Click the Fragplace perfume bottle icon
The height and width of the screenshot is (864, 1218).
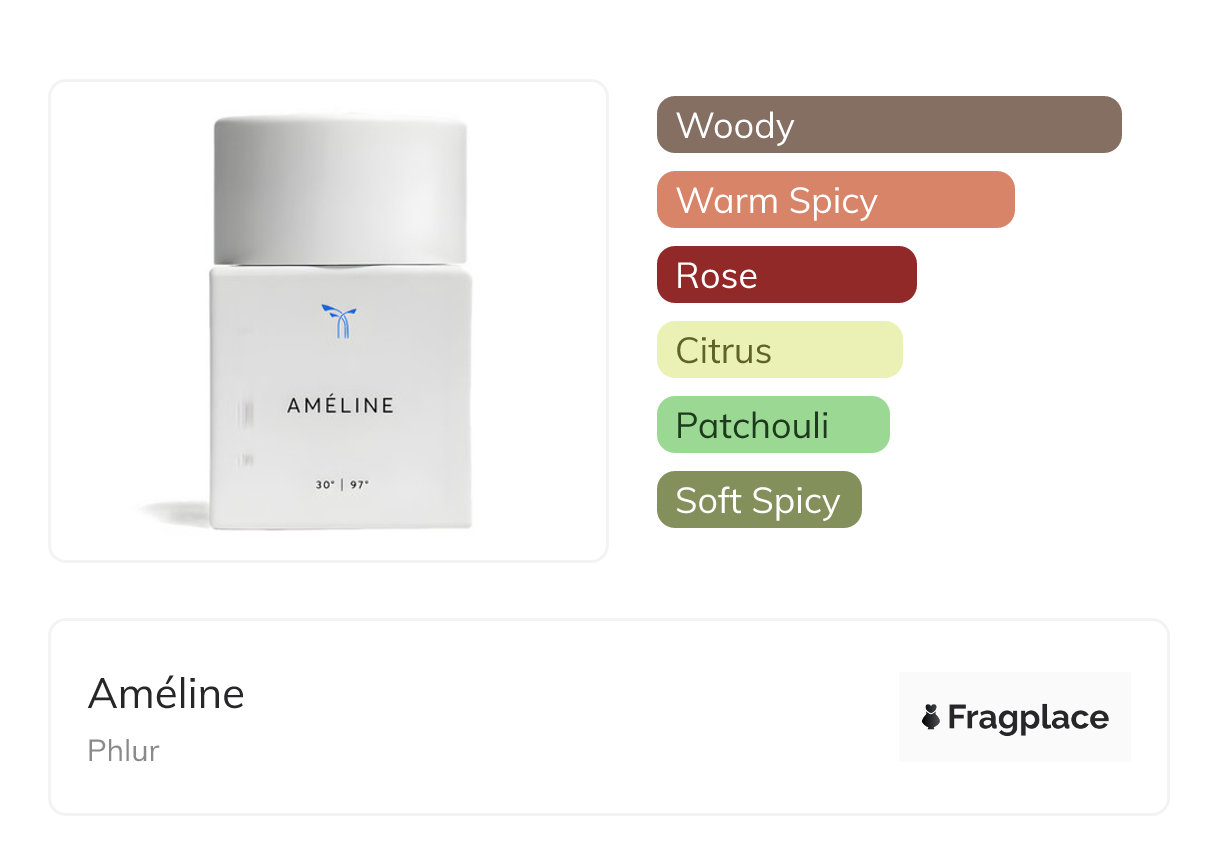(x=931, y=717)
